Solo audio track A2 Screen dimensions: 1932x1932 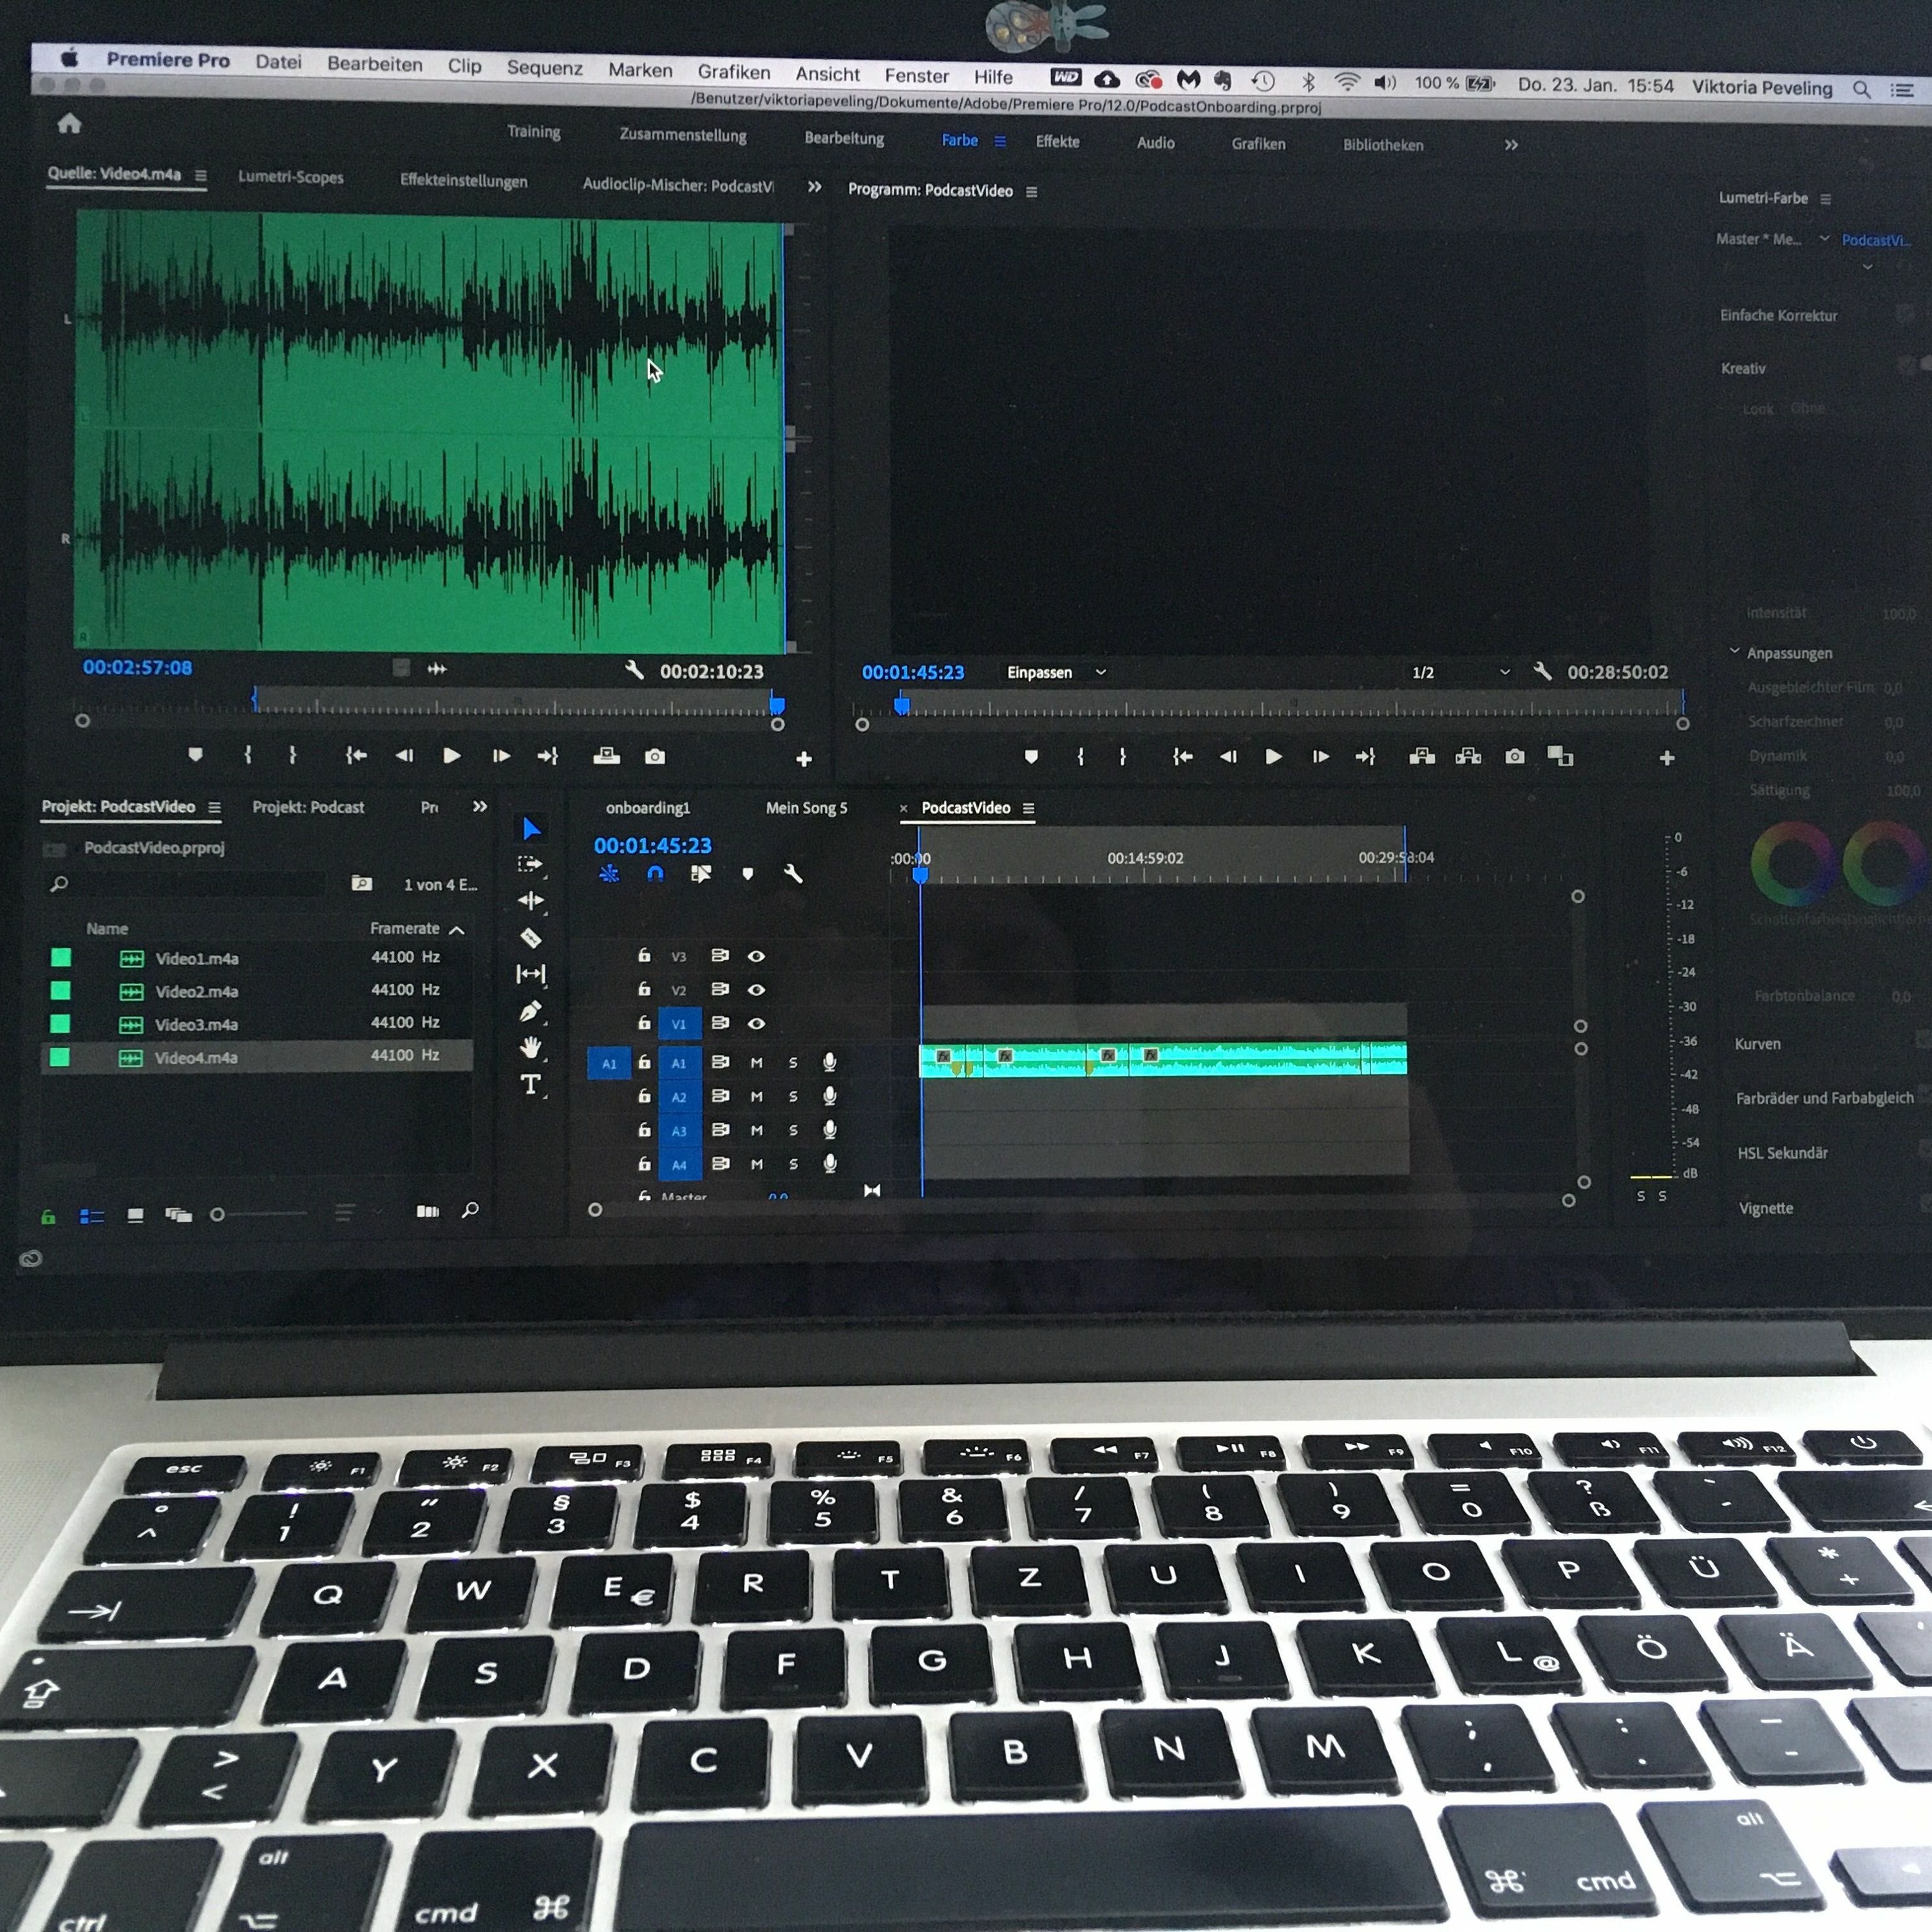pos(793,1096)
